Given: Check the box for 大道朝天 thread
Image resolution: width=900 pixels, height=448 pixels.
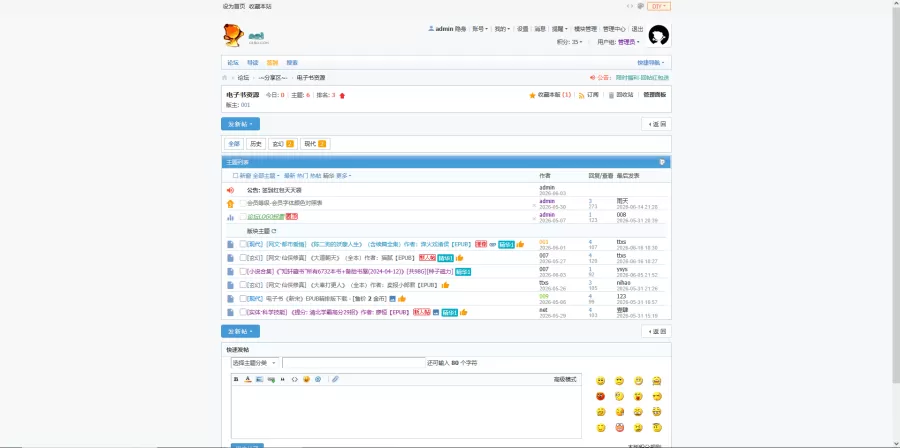Looking at the screenshot, I should pos(243,258).
